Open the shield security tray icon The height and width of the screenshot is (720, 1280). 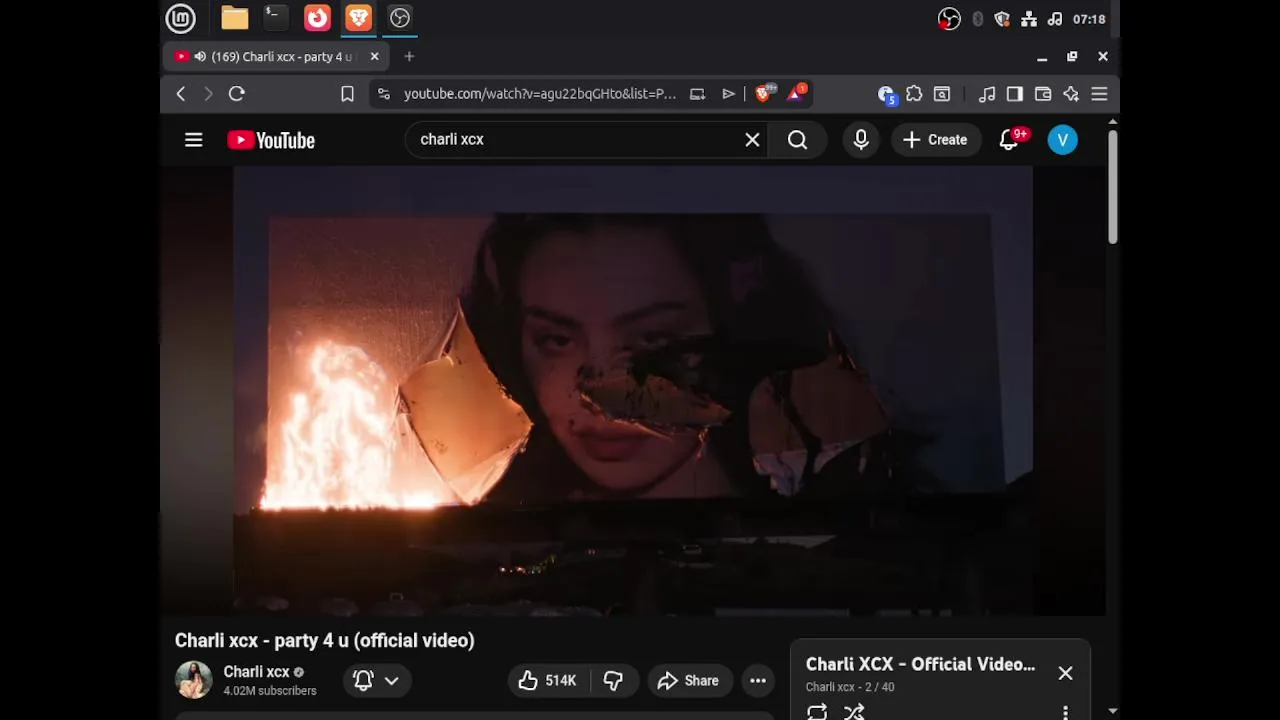coord(1002,19)
